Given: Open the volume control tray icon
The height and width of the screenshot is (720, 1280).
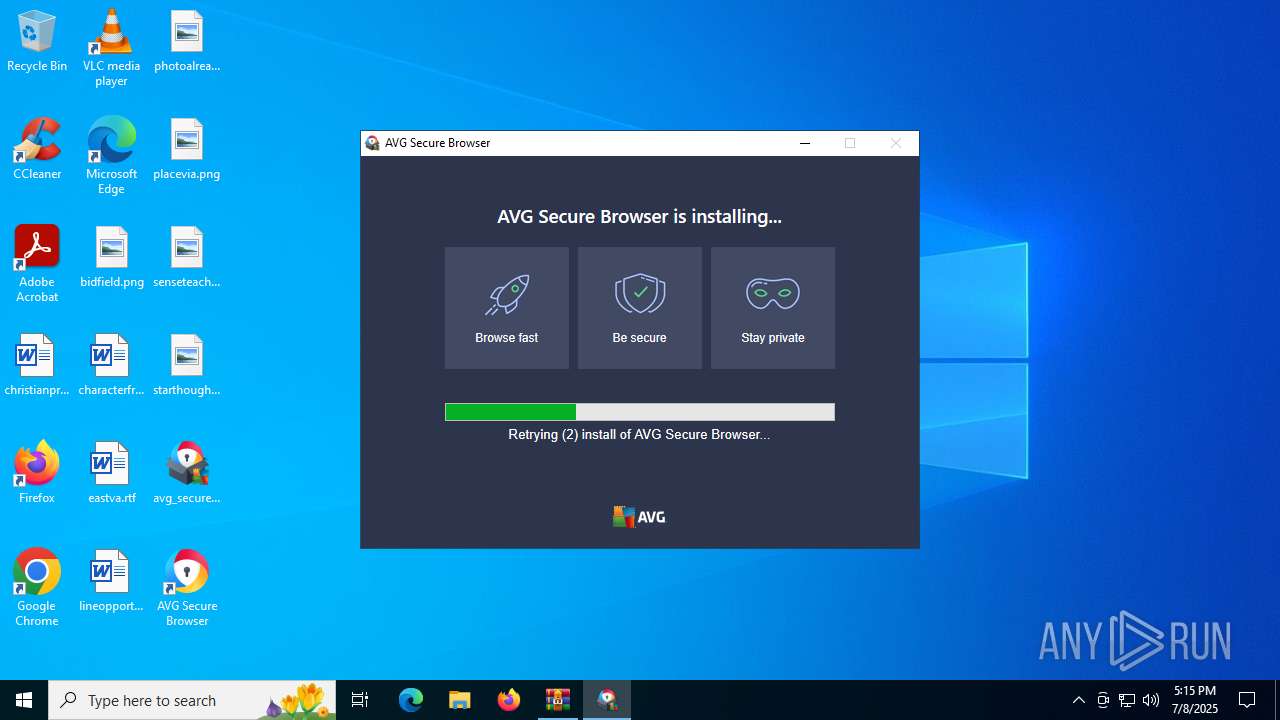Looking at the screenshot, I should 1151,700.
